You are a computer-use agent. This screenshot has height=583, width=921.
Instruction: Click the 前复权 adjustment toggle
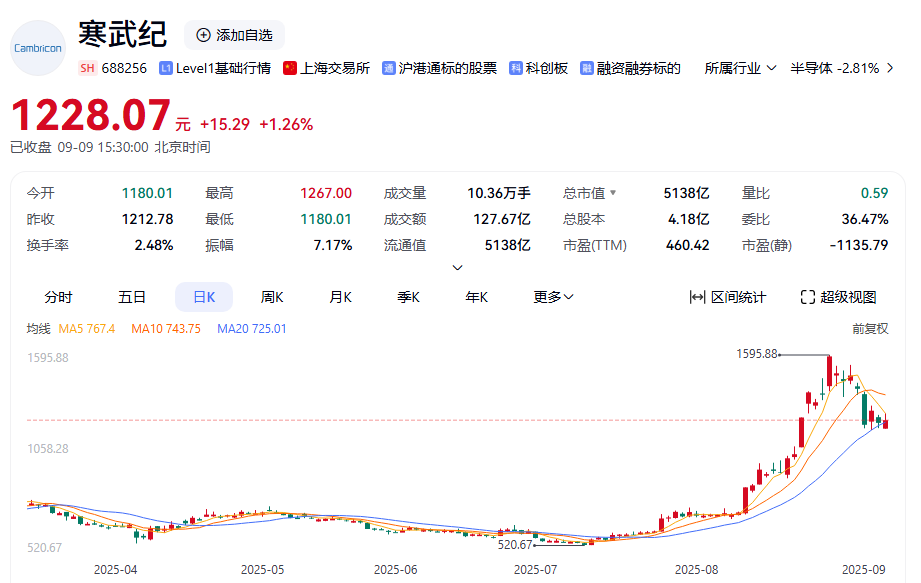tap(869, 328)
